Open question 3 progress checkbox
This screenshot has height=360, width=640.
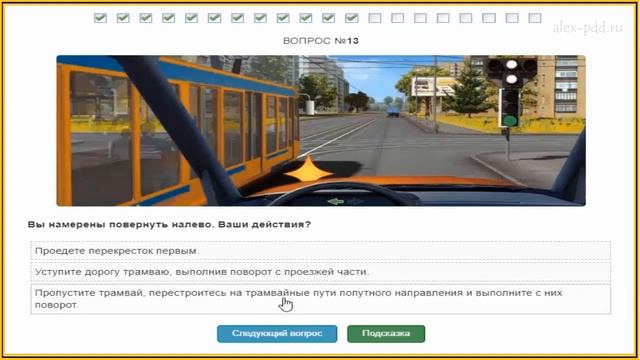point(146,18)
